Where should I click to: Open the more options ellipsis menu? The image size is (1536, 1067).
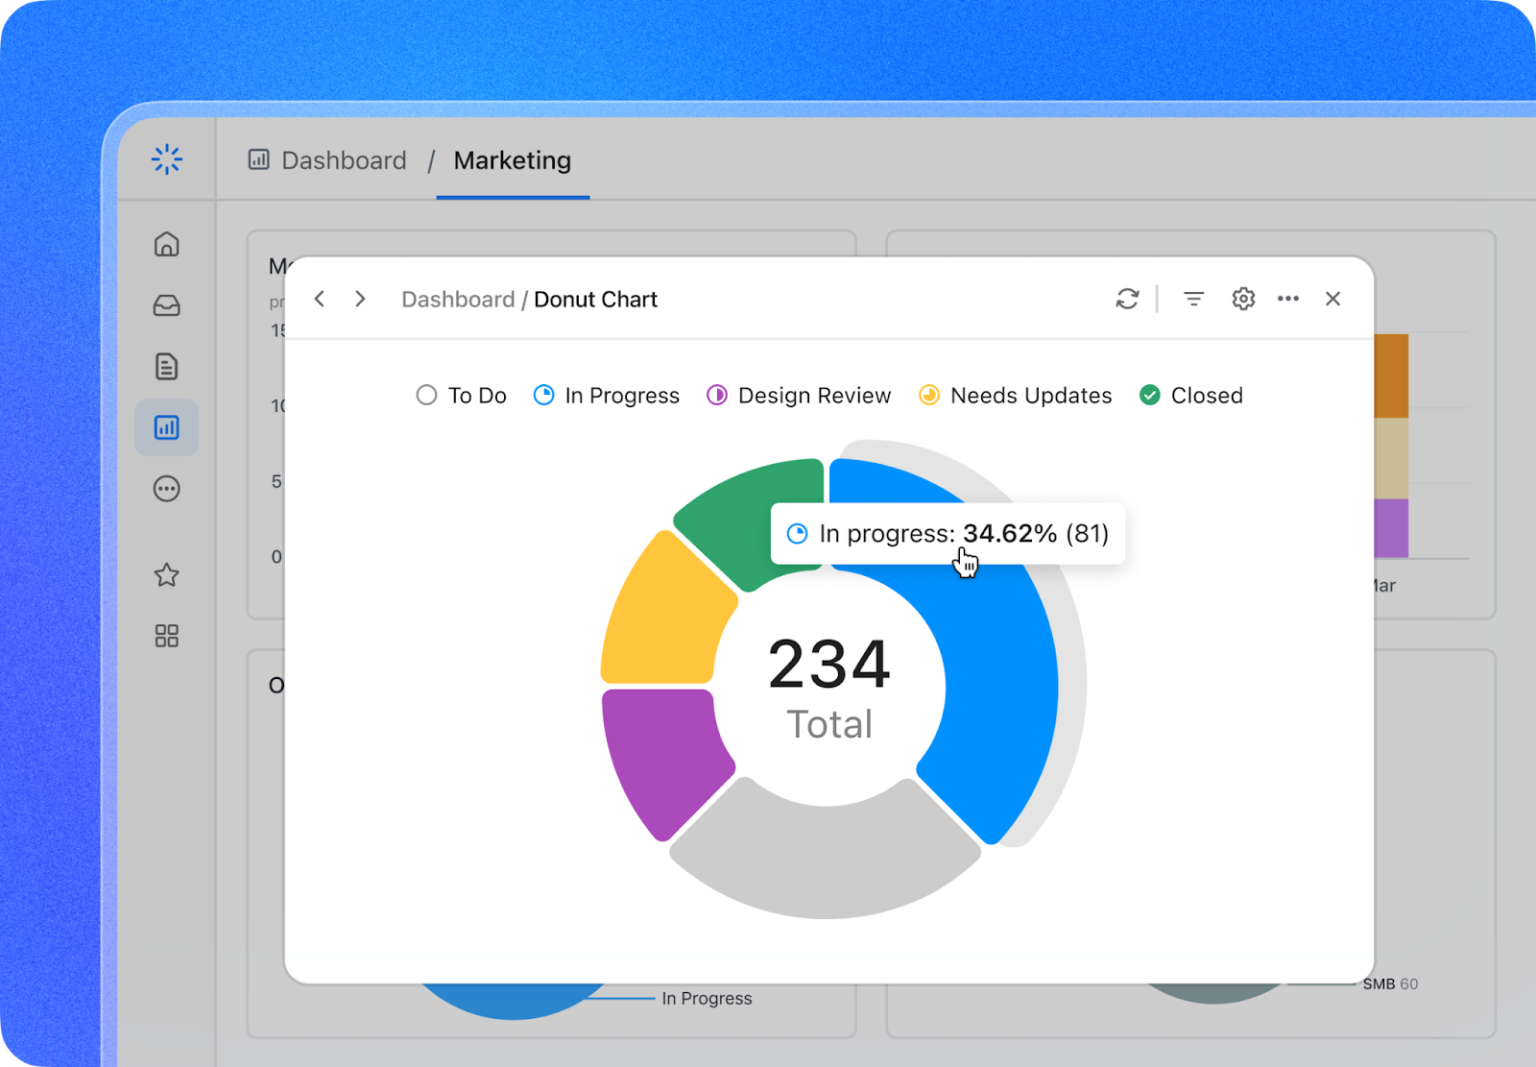click(1288, 298)
